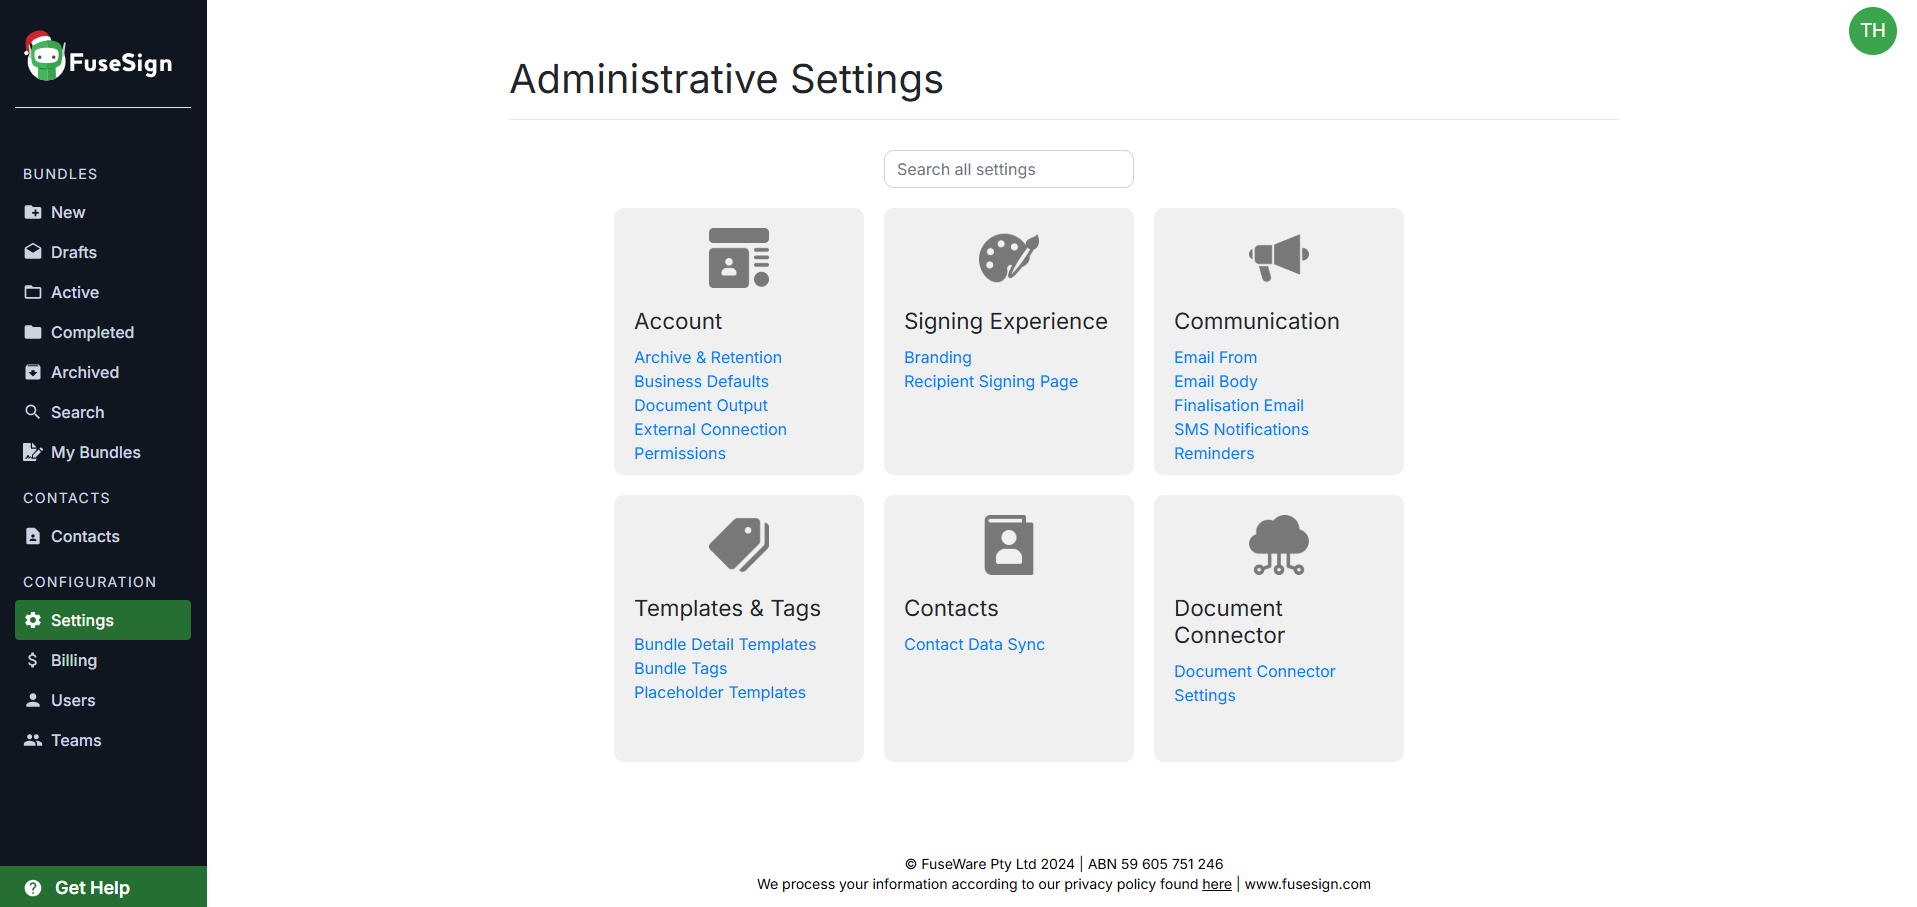Go to Drafts bundles
This screenshot has height=907, width=1917.
coord(103,252)
